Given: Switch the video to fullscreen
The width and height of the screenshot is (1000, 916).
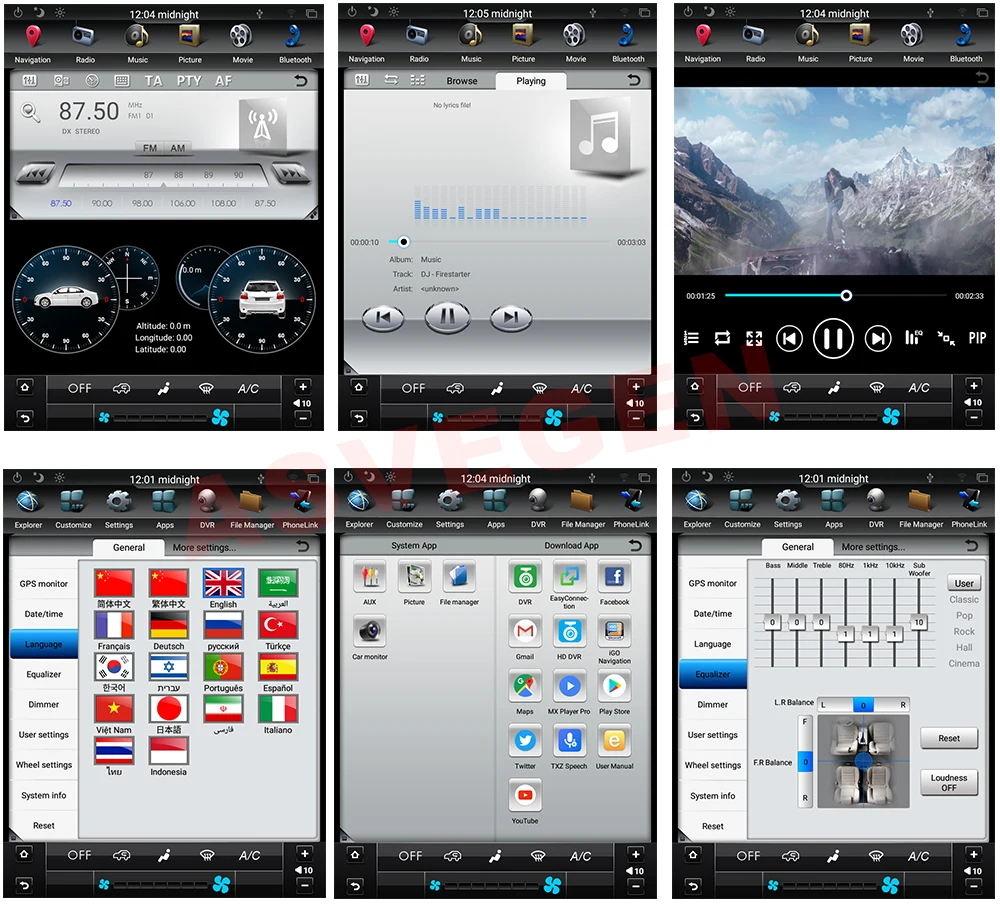Looking at the screenshot, I should [x=754, y=338].
